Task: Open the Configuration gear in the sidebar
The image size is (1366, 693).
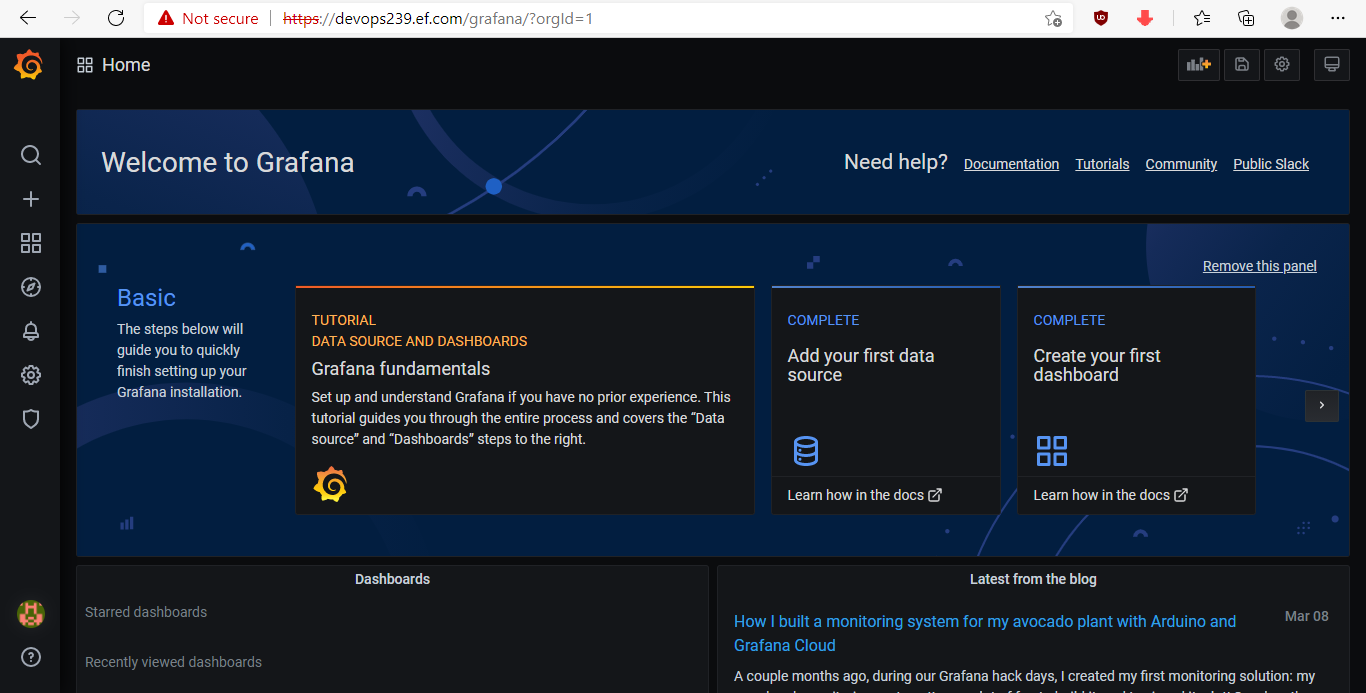Action: [31, 375]
